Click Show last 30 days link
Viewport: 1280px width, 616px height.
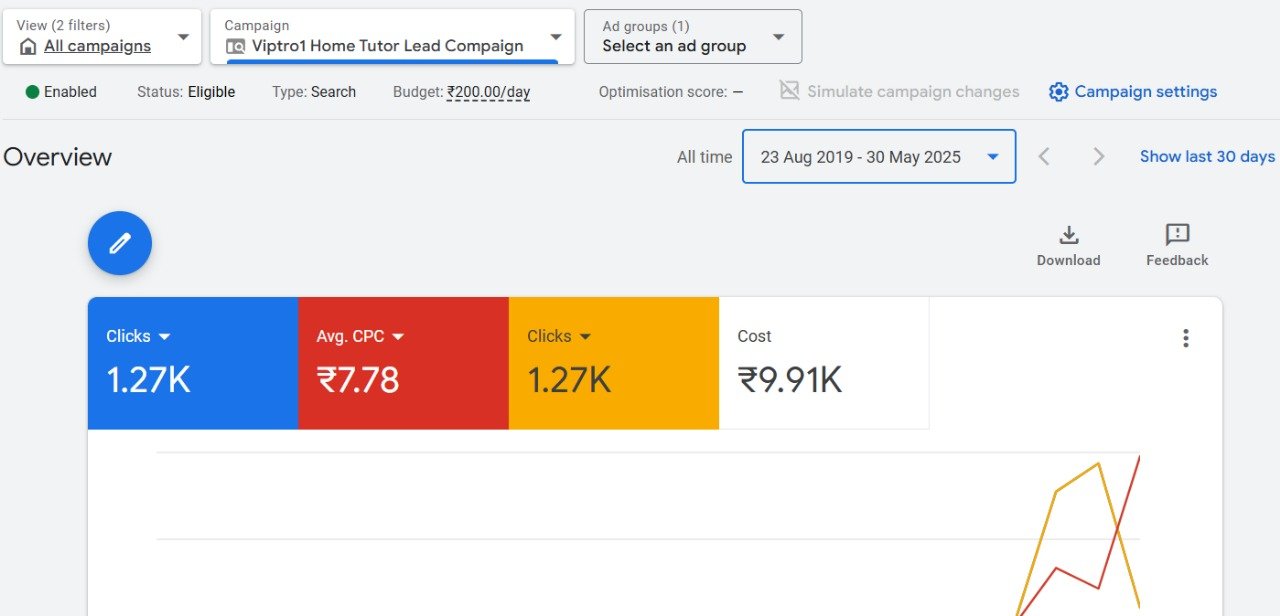click(1207, 157)
